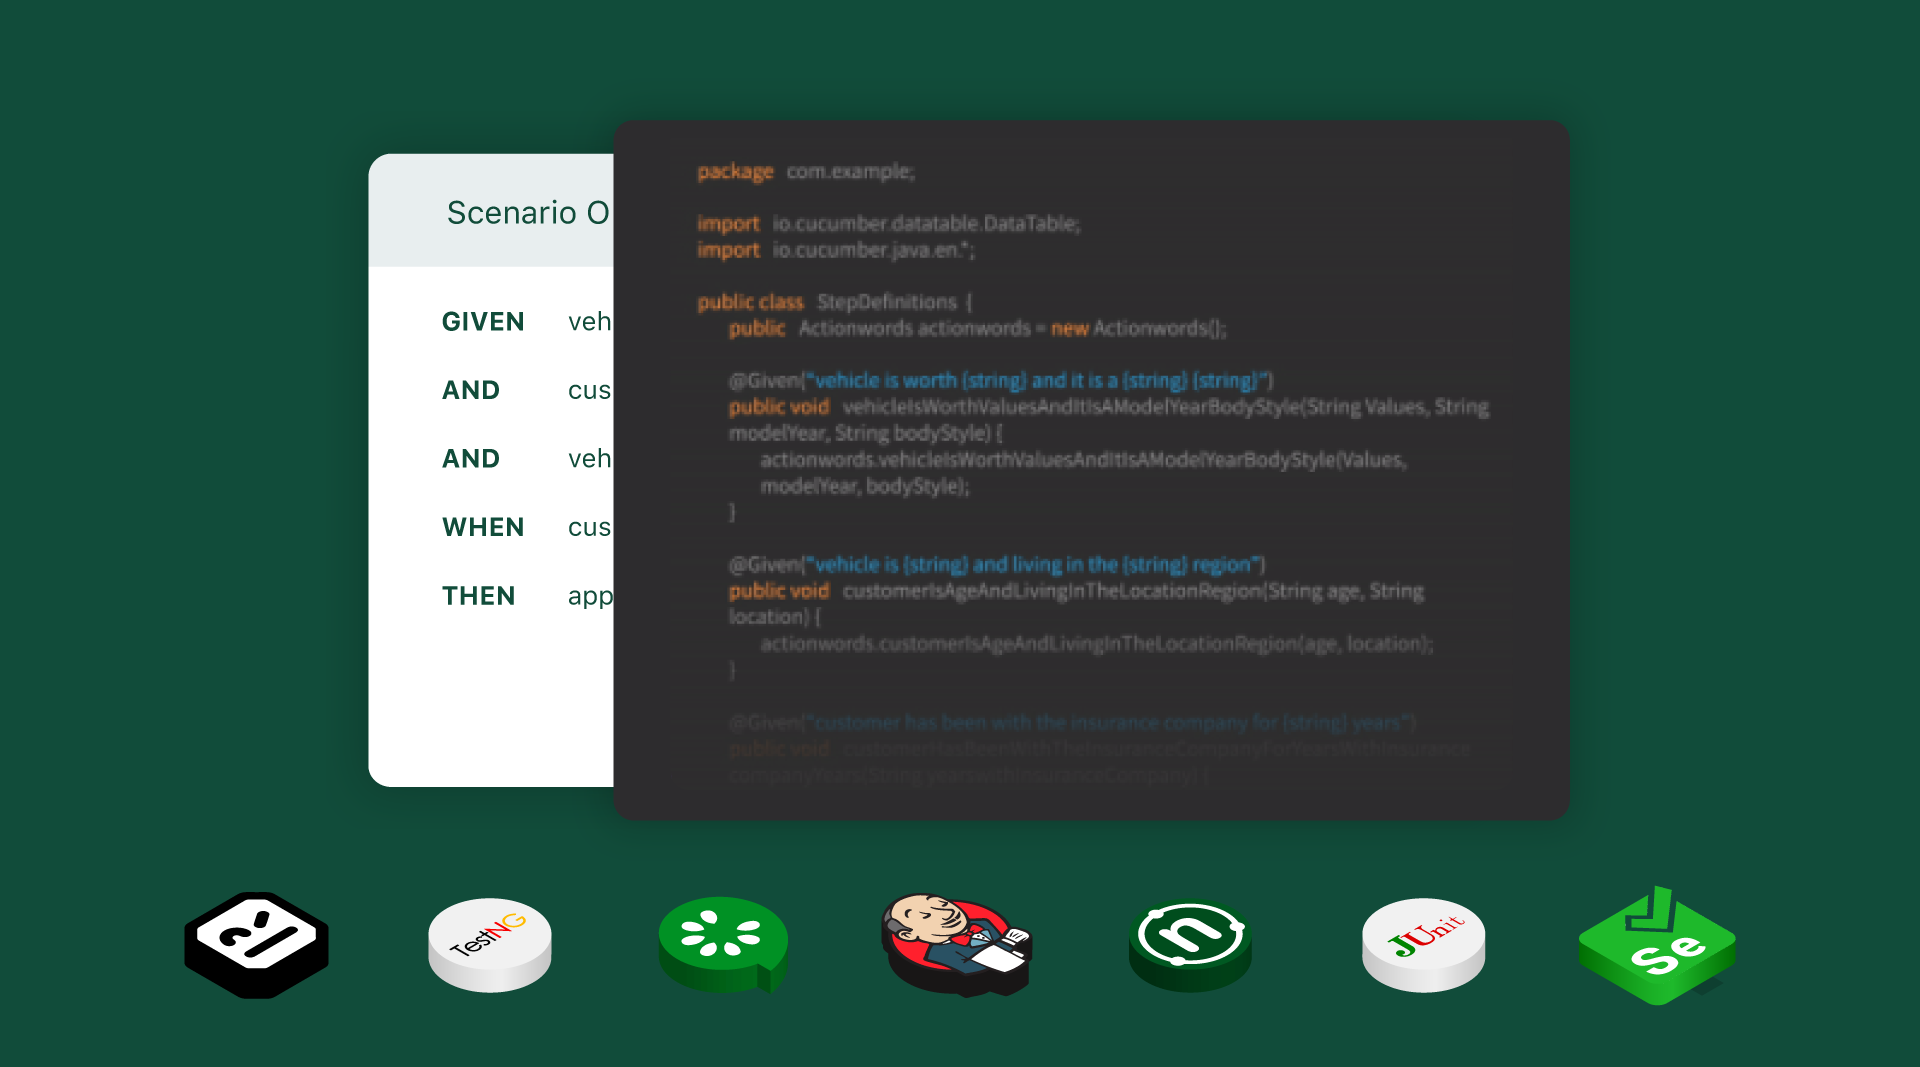Click the Jenkins butler mascot icon
Image resolution: width=1920 pixels, height=1067 pixels.
957,944
